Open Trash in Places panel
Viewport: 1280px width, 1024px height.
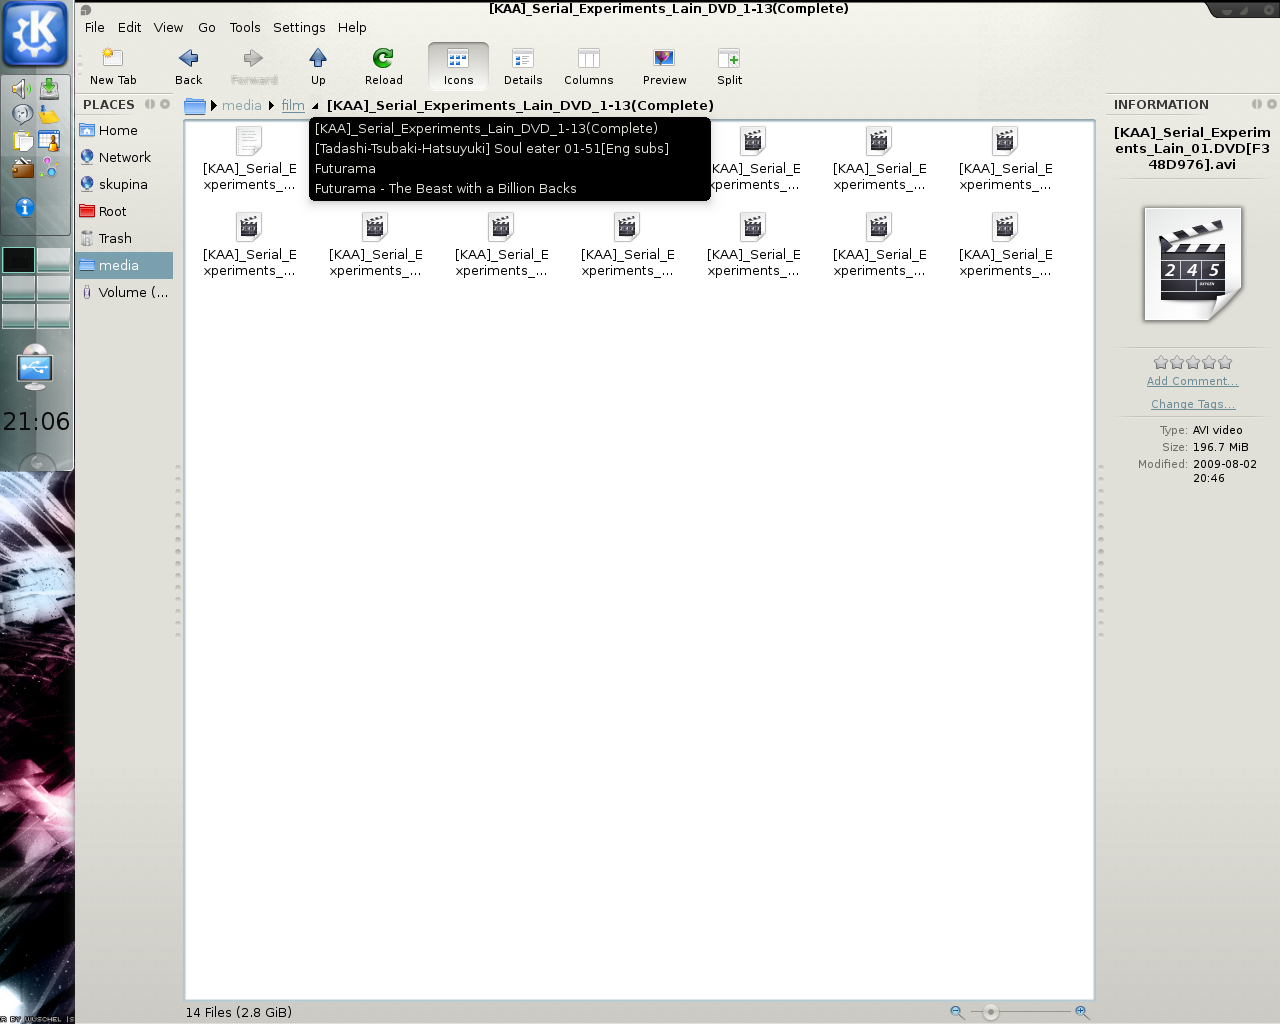pyautogui.click(x=124, y=238)
